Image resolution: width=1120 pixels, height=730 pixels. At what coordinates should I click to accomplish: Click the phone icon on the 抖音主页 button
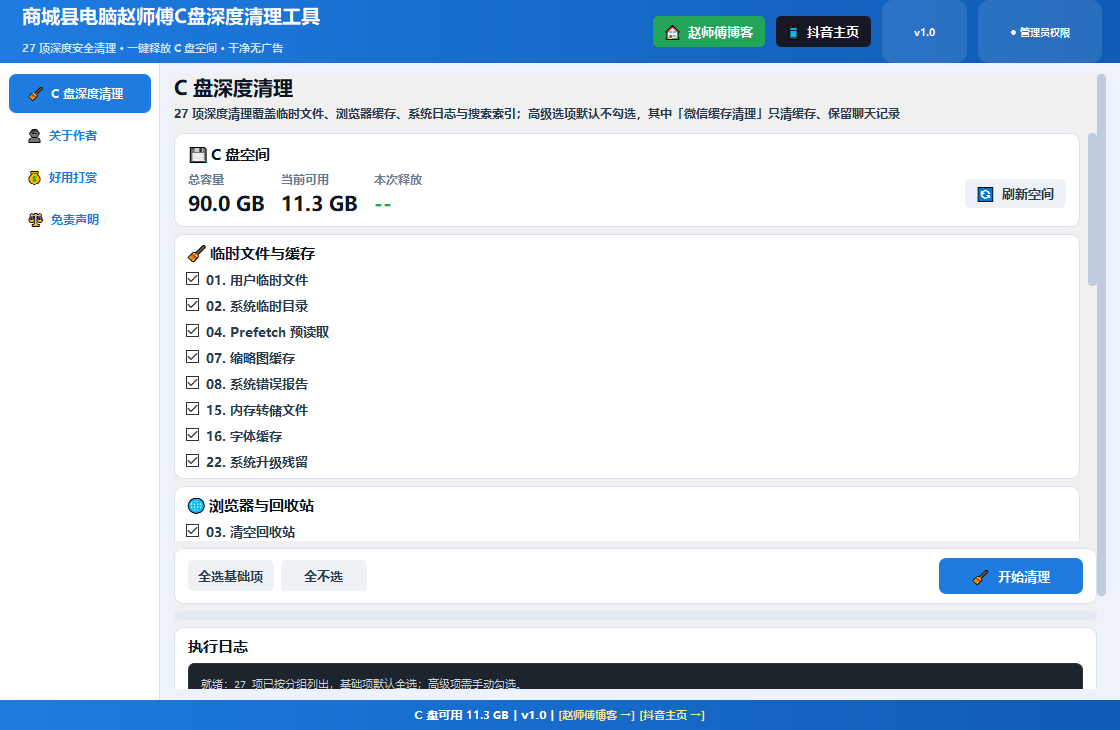(793, 32)
